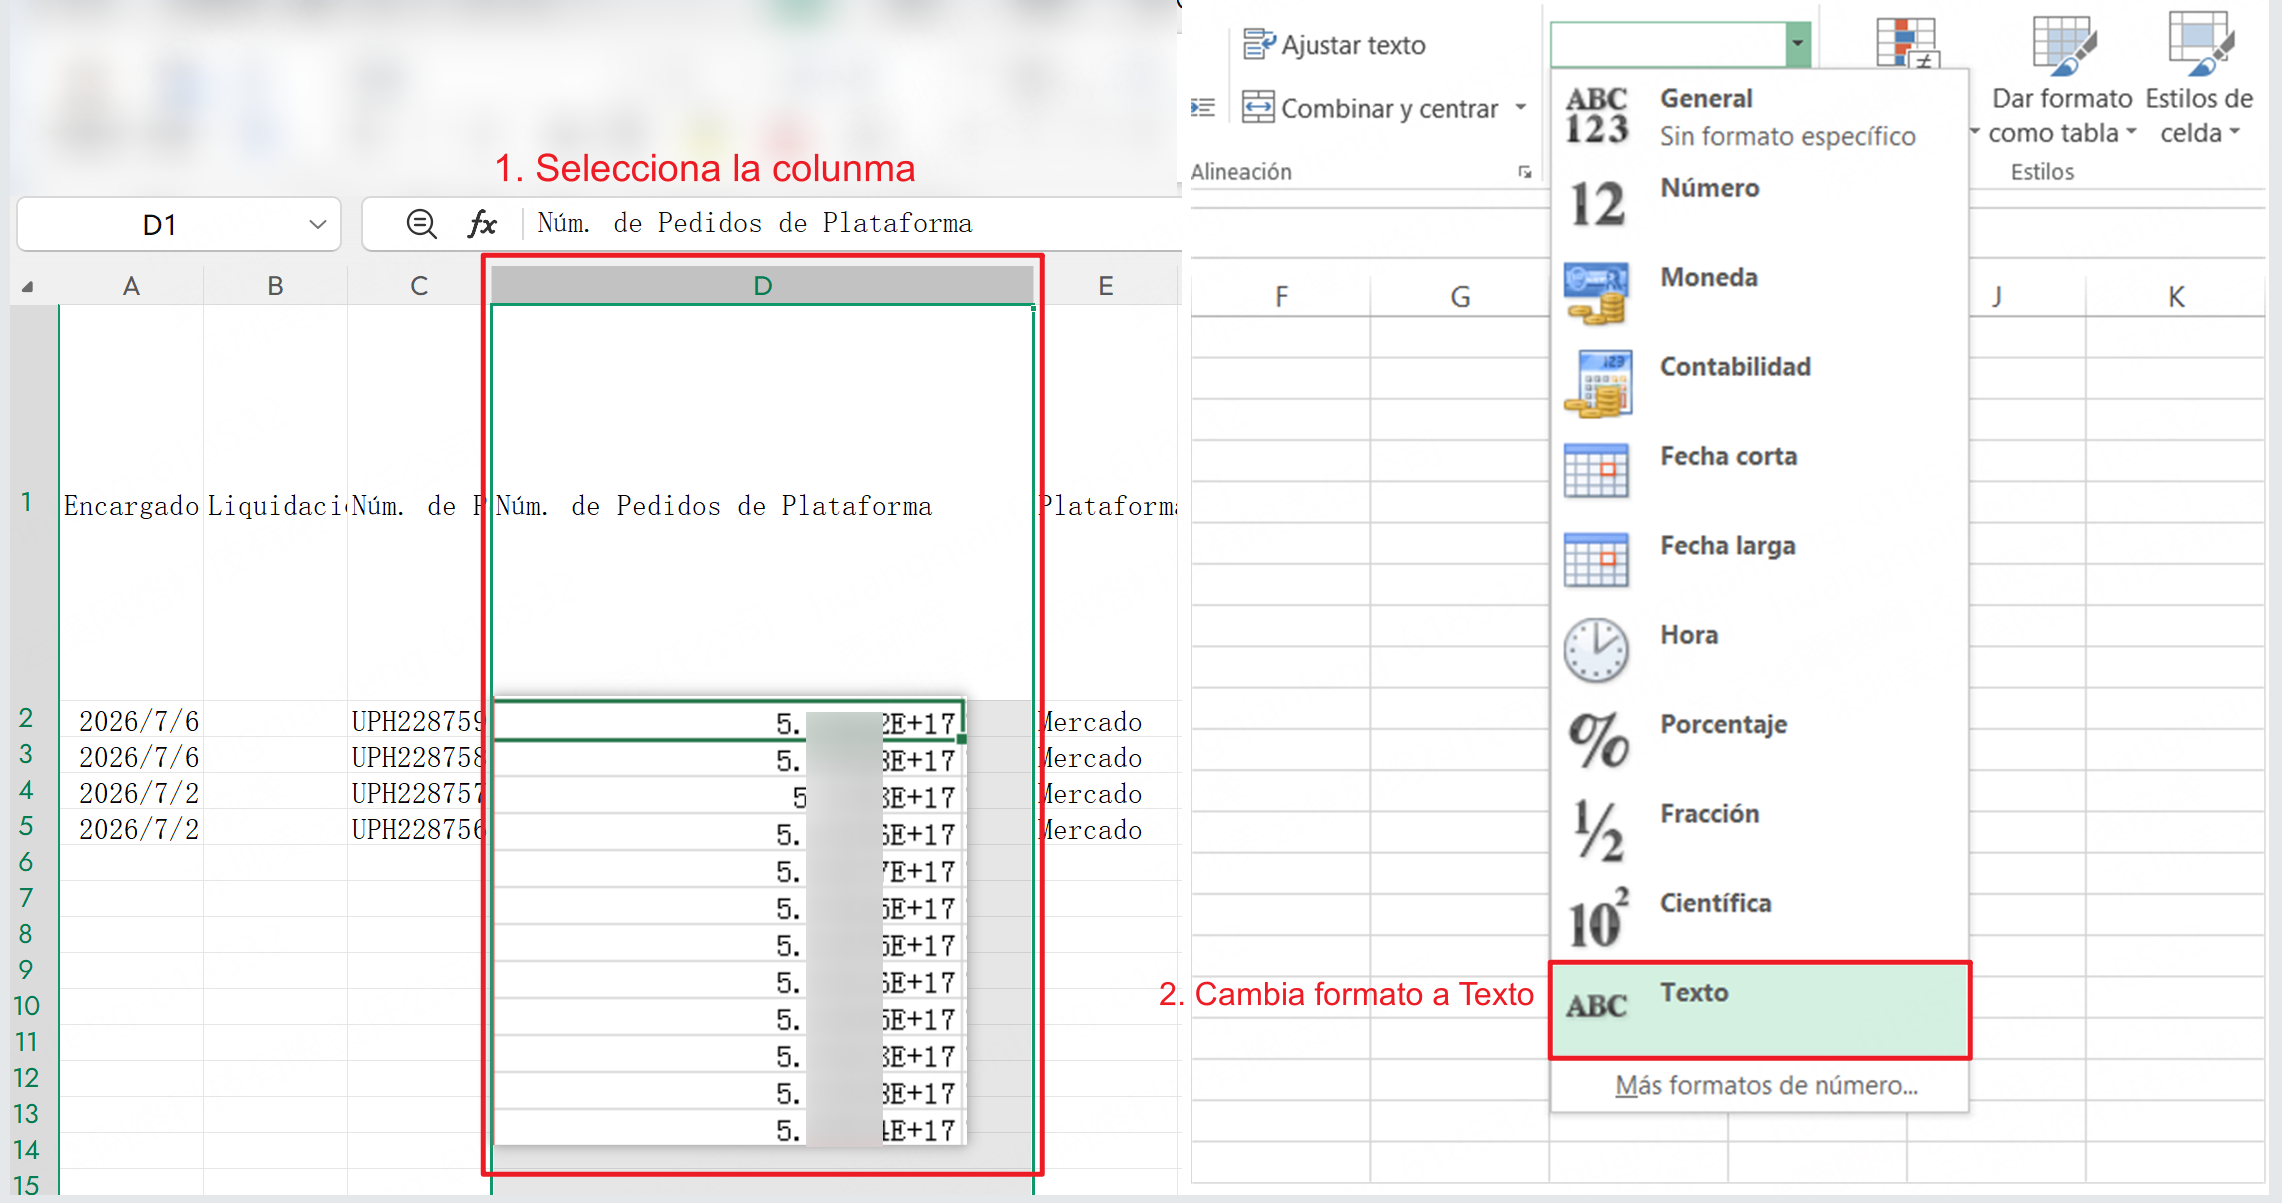This screenshot has height=1203, width=2282.
Task: Choose Porcentaje format option
Action: 1760,741
